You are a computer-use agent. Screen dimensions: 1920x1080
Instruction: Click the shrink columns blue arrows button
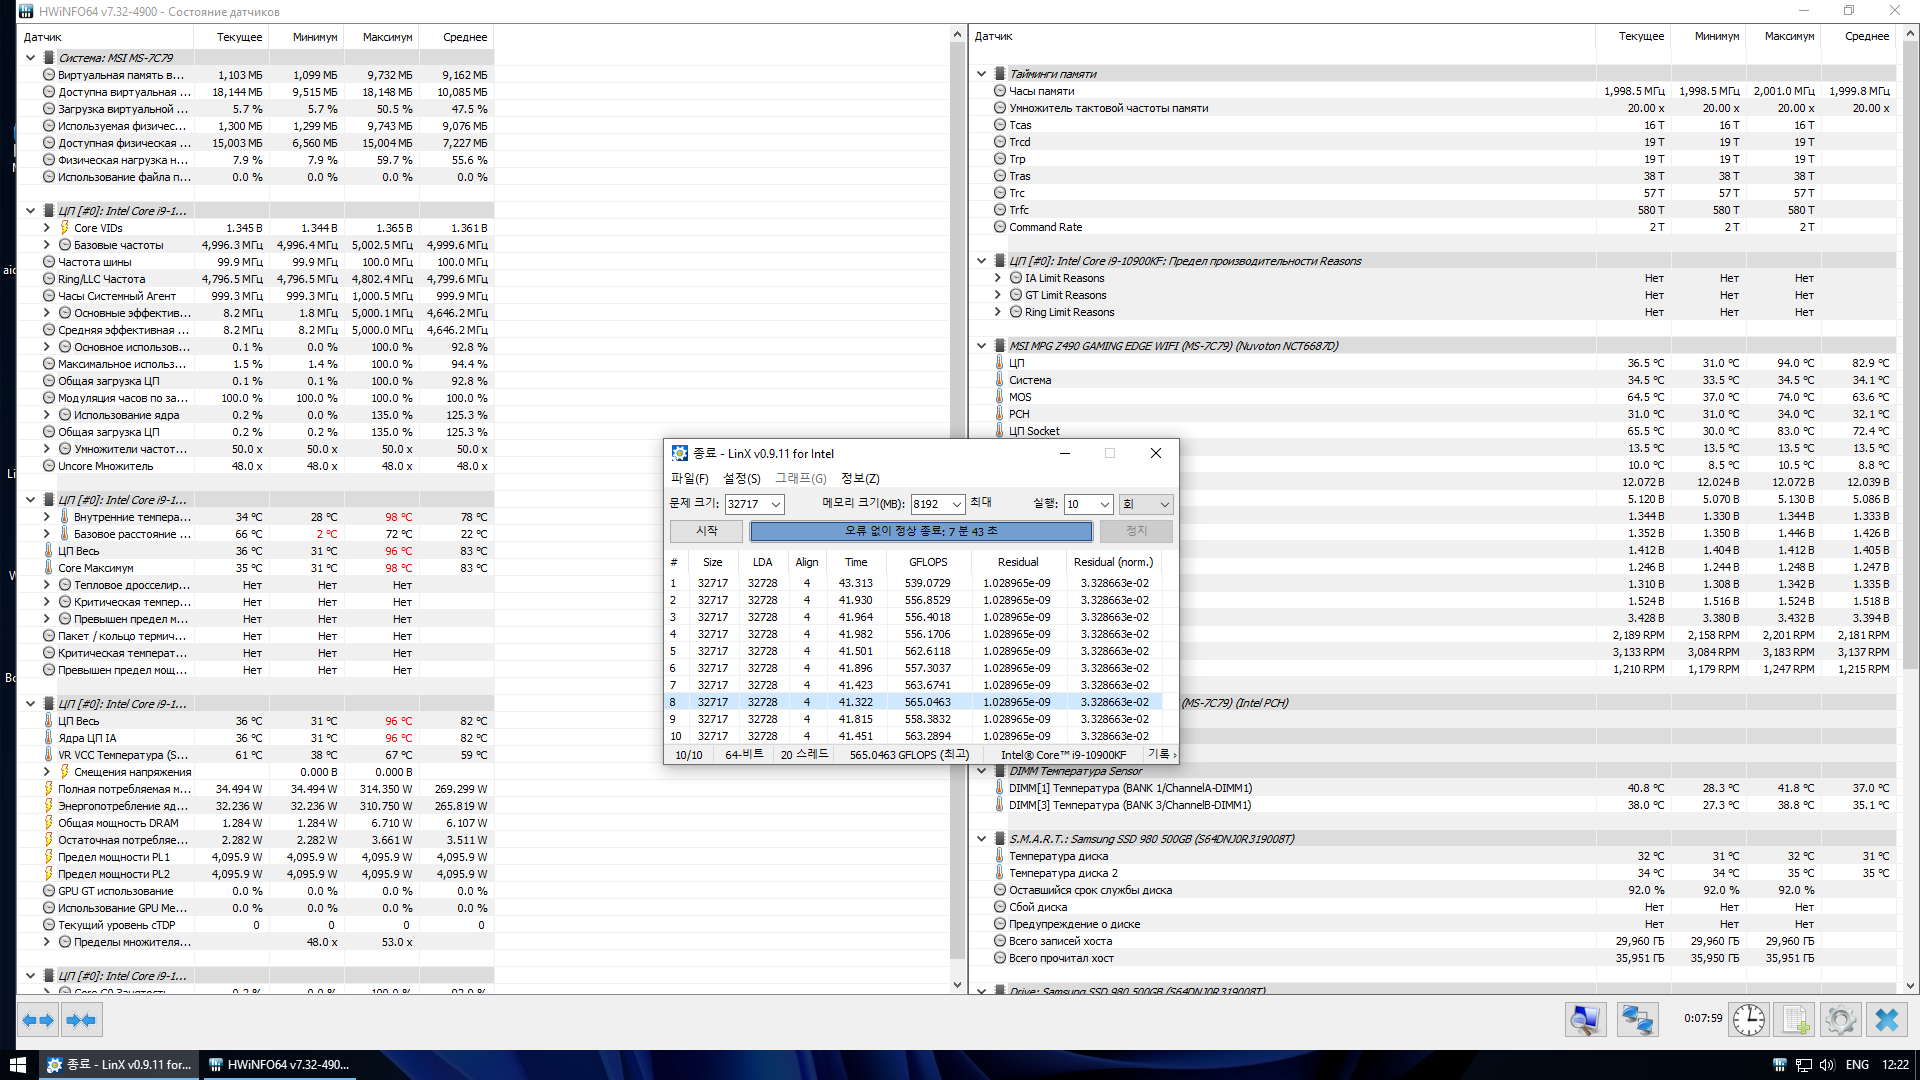[81, 1020]
